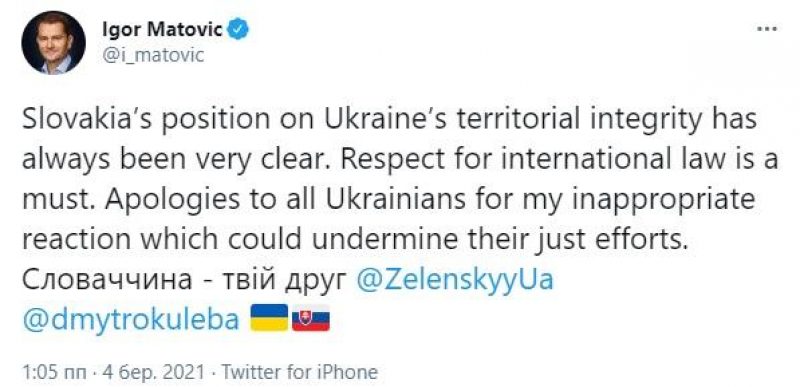This screenshot has height=387, width=800.
Task: Open the @dmytrokuleba mention
Action: [x=132, y=320]
